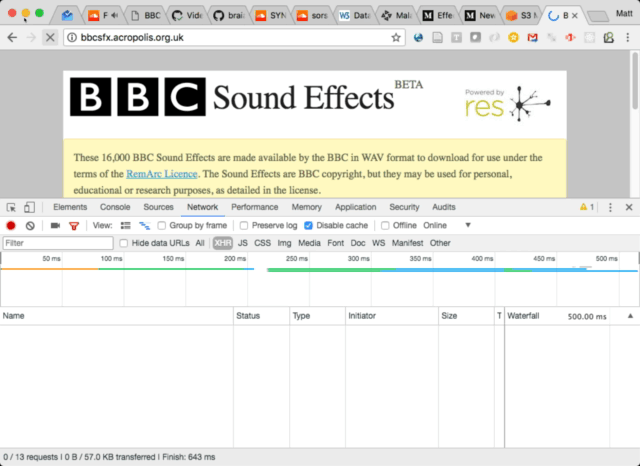Open the Security tab
The height and width of the screenshot is (466, 640).
(x=404, y=207)
